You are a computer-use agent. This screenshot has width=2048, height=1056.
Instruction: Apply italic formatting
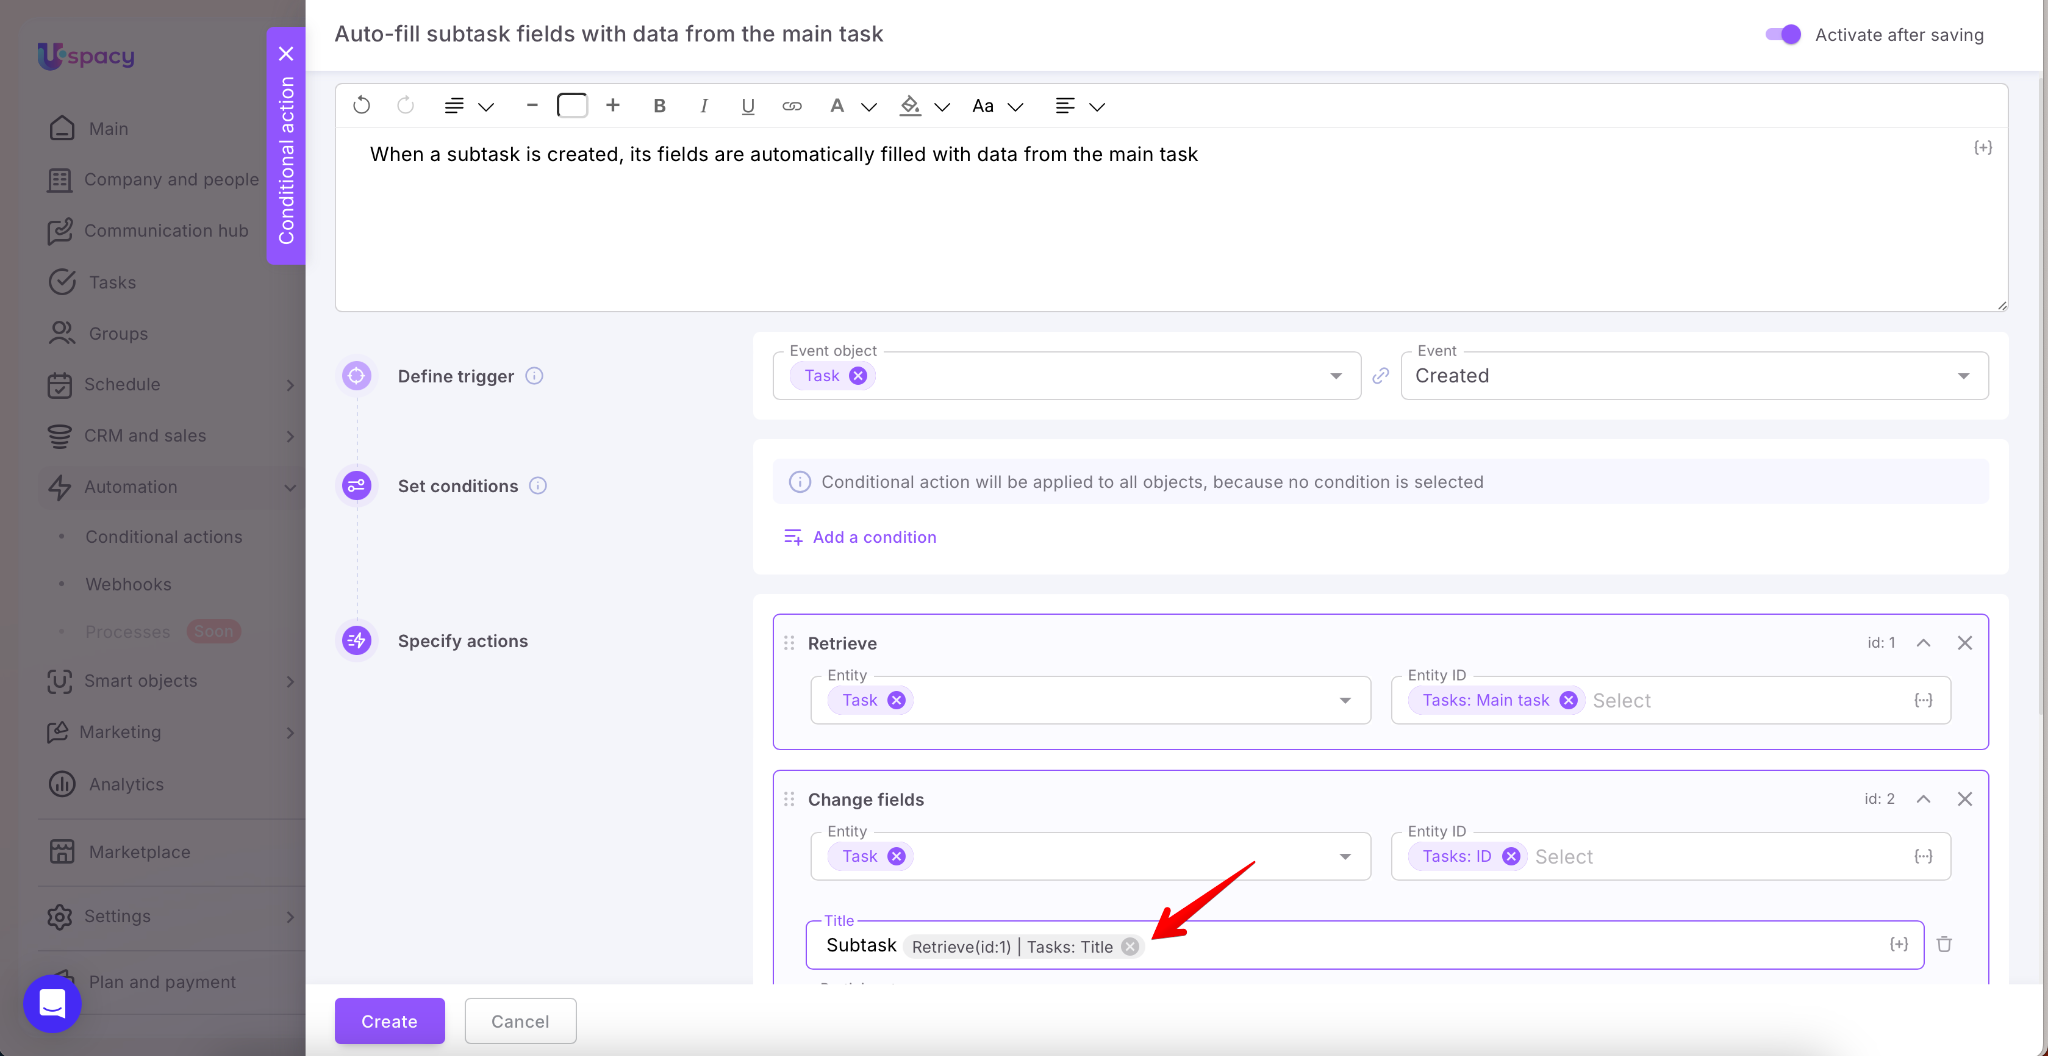click(704, 106)
